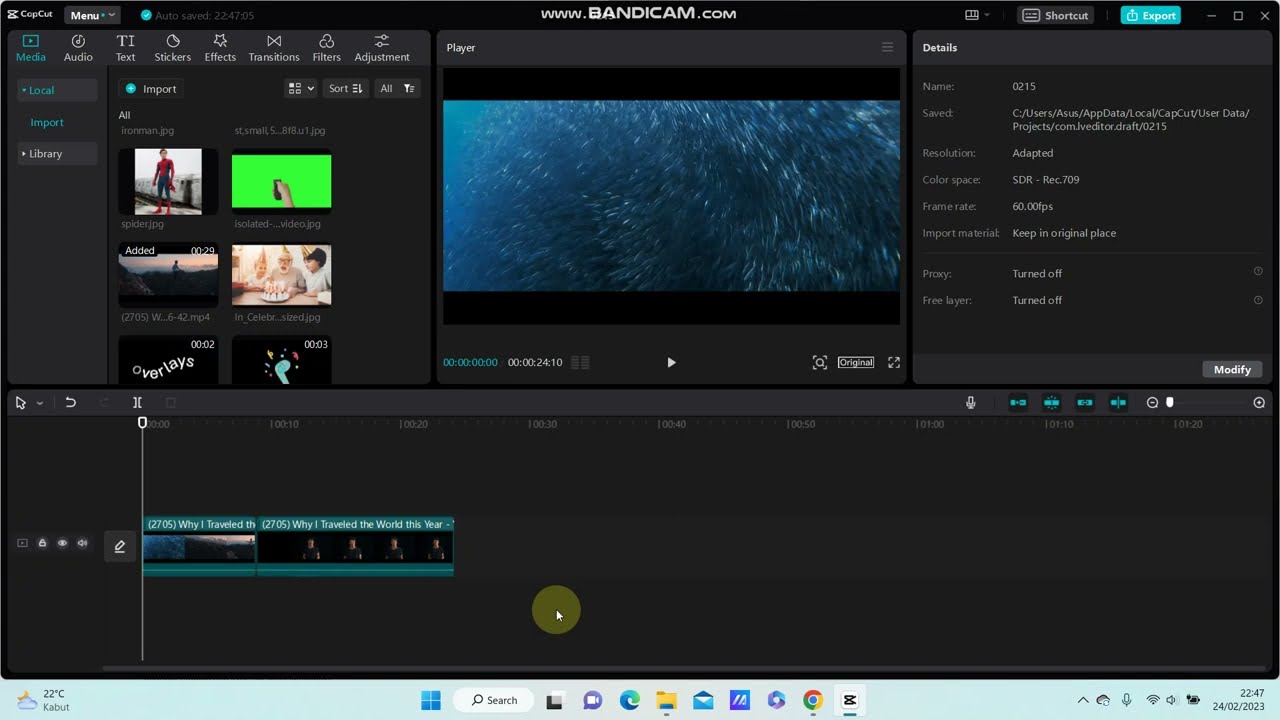
Task: Open the Filters tab
Action: (x=326, y=48)
